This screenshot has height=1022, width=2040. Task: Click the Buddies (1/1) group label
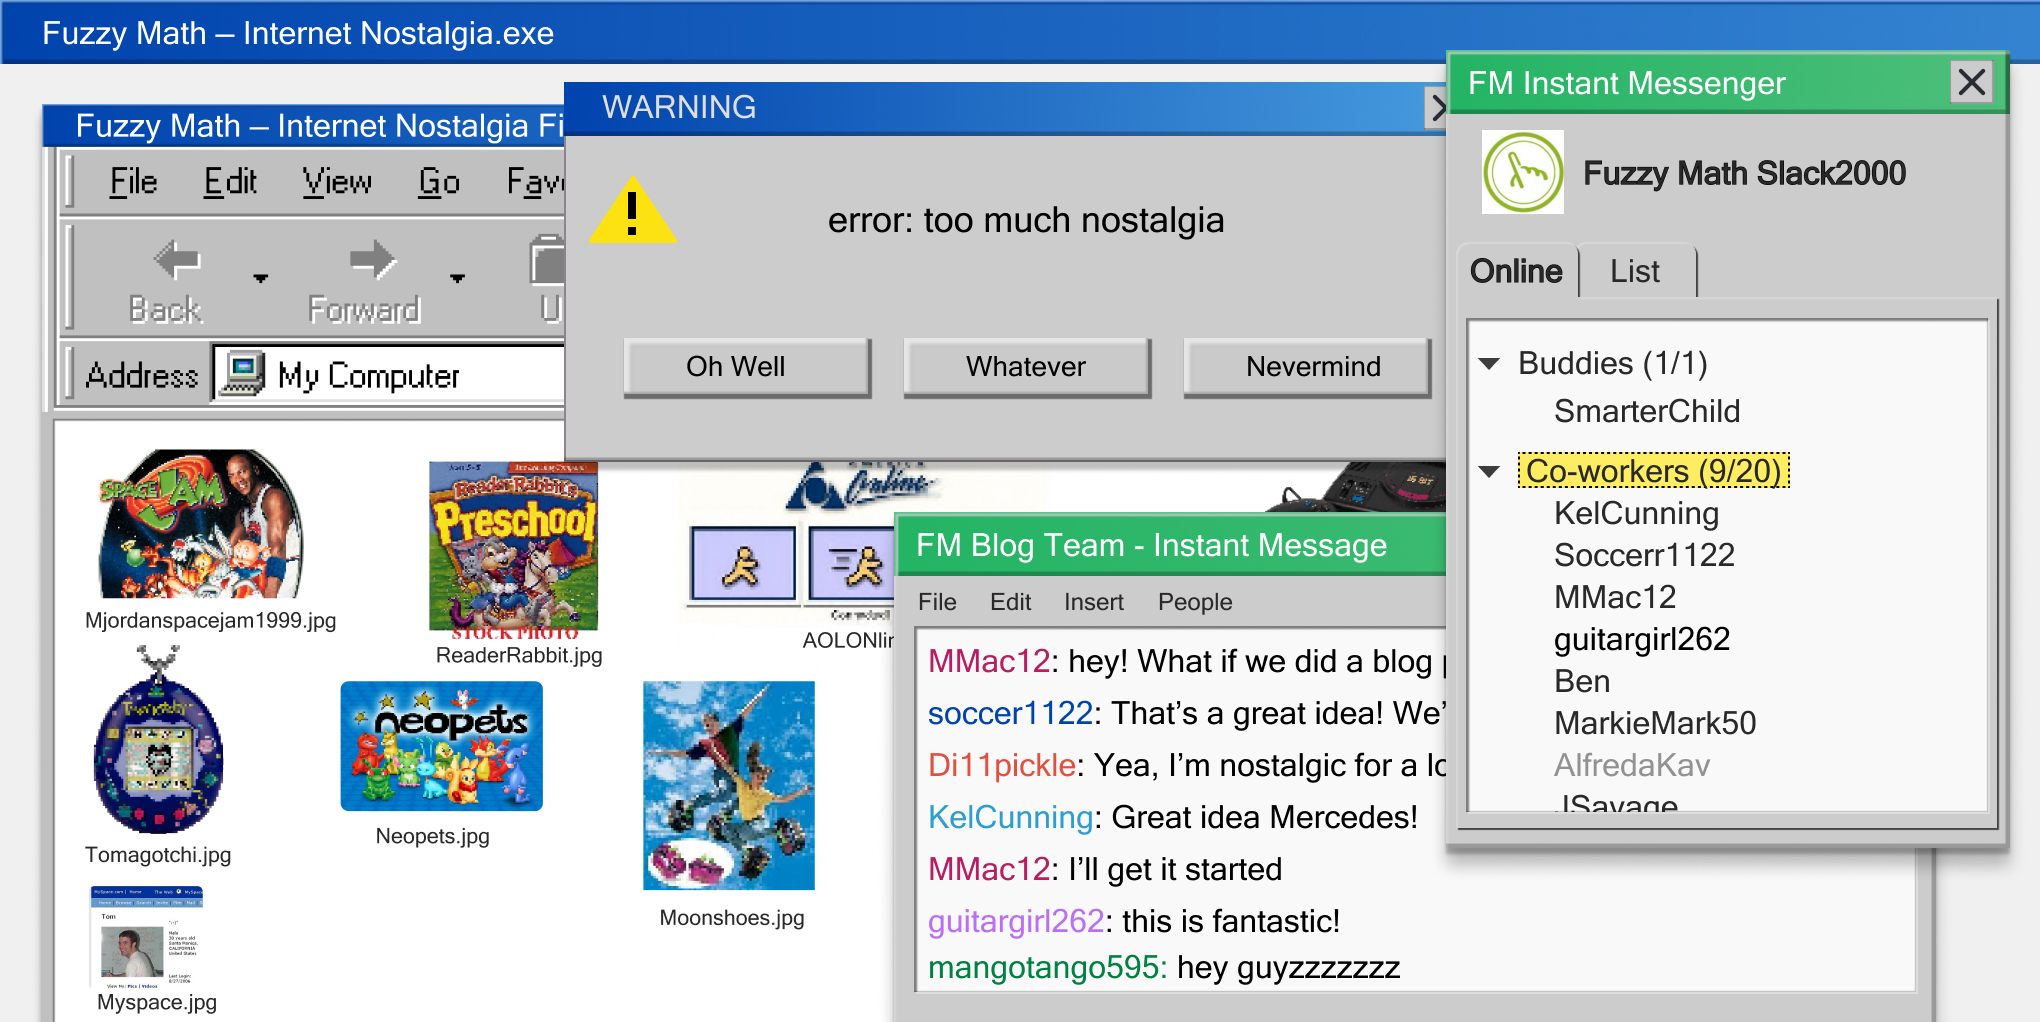coord(1612,363)
